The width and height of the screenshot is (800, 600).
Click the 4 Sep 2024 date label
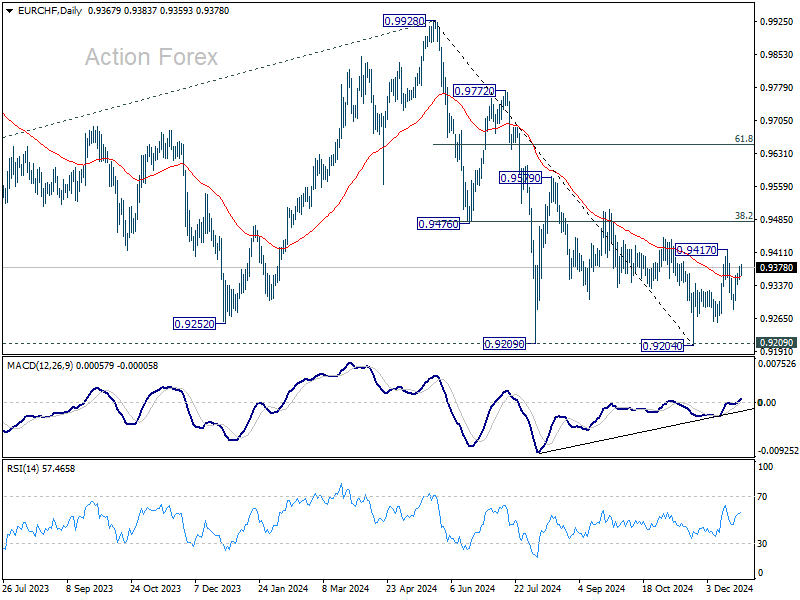pyautogui.click(x=602, y=589)
